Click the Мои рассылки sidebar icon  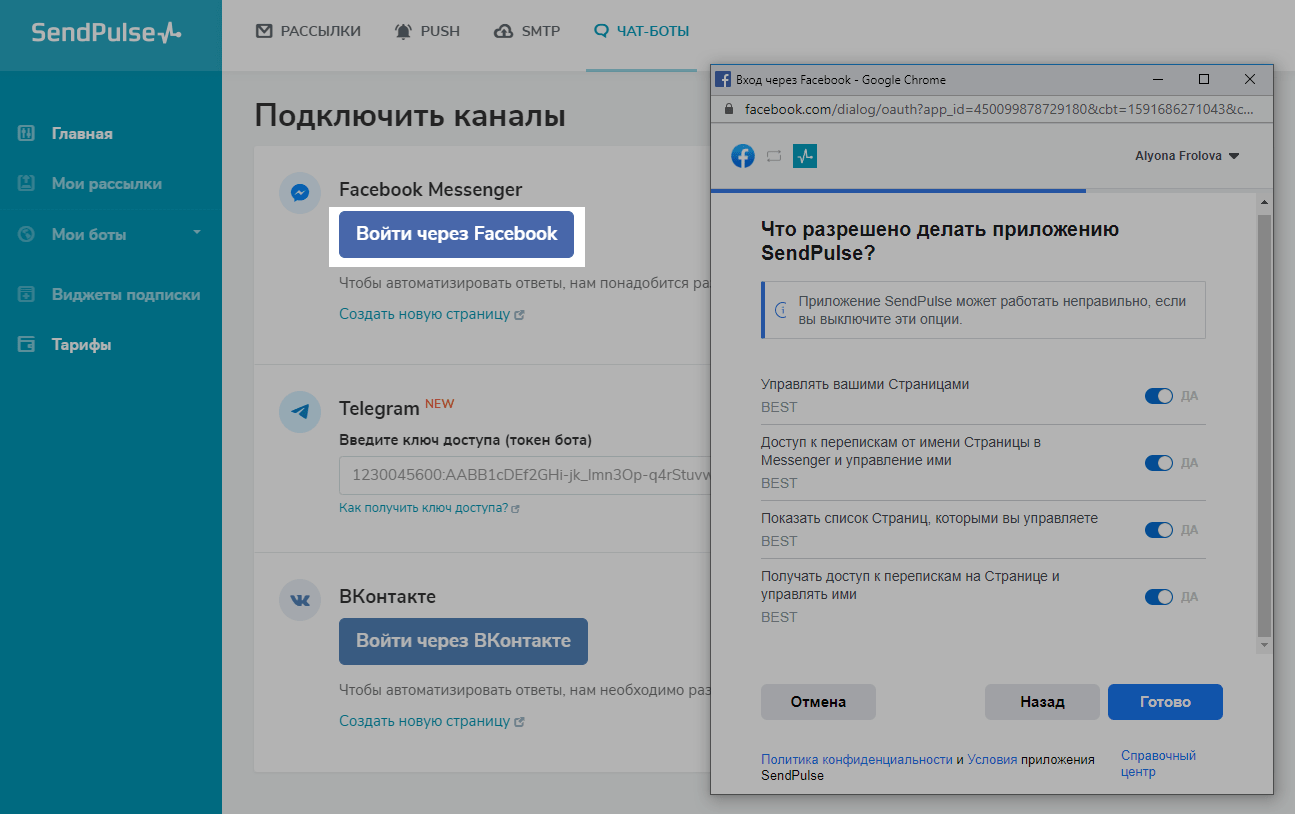27,183
